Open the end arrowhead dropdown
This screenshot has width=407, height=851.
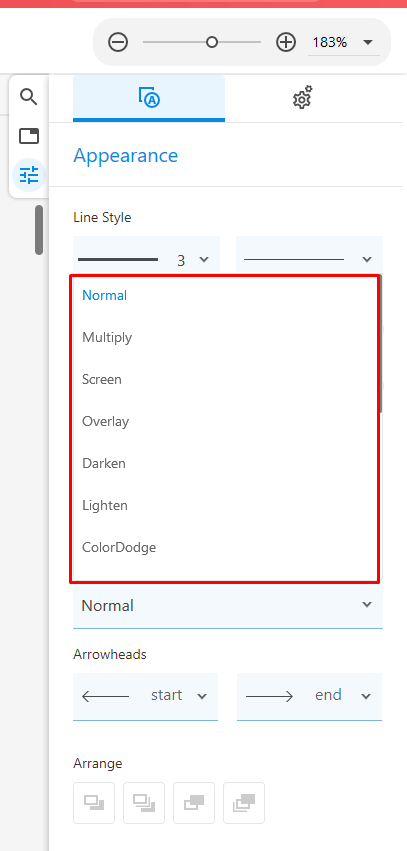tap(309, 696)
